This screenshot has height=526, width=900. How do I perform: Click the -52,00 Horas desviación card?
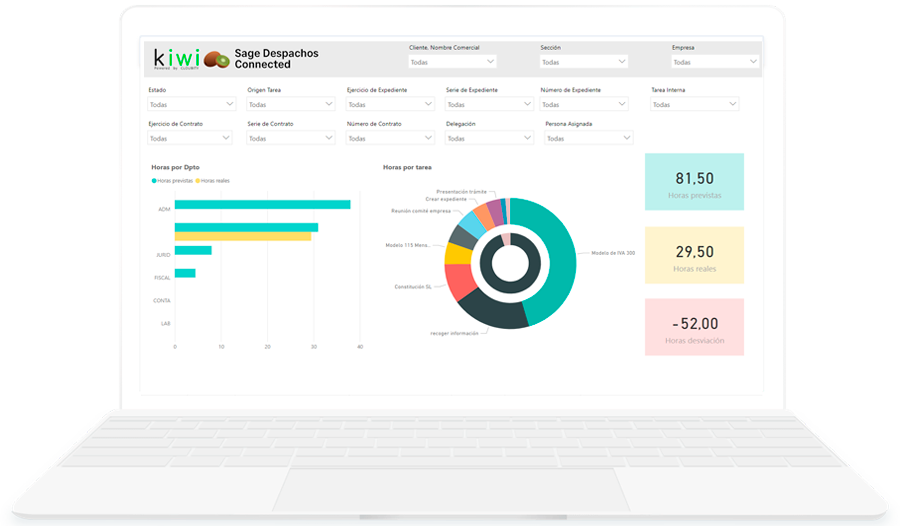[694, 328]
